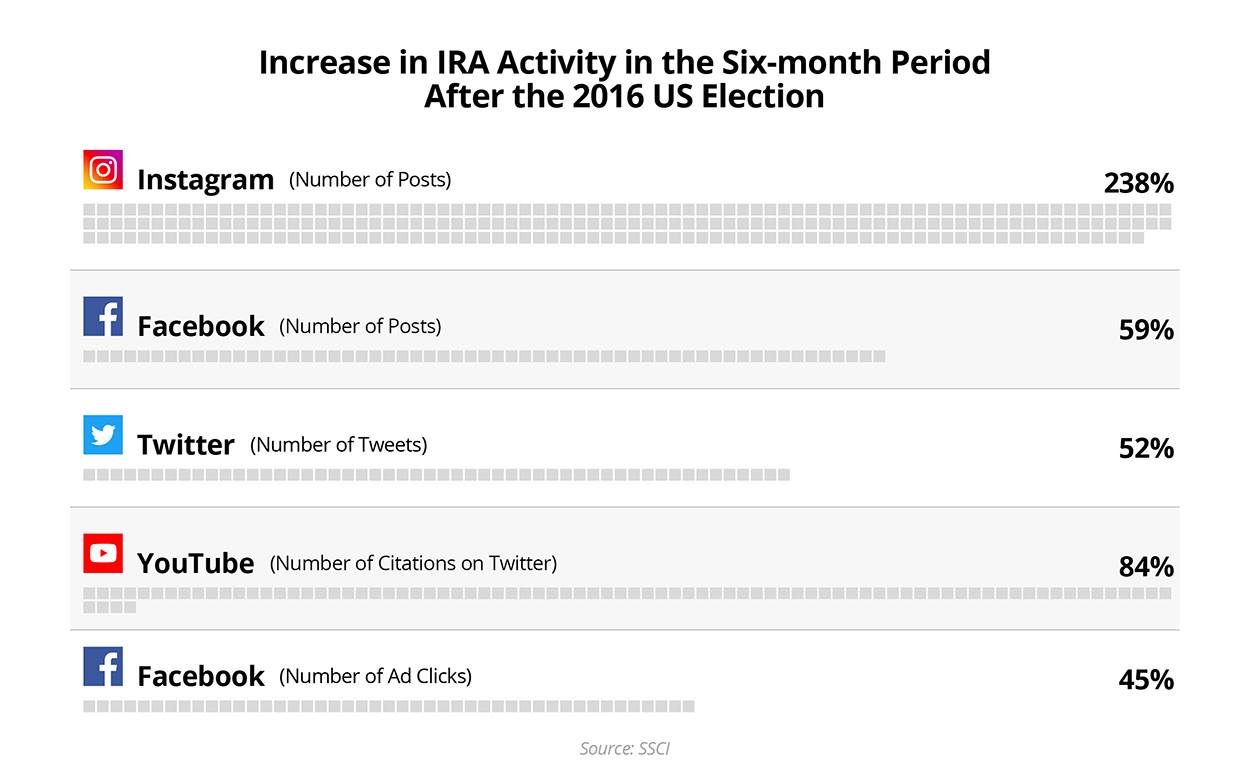The height and width of the screenshot is (781, 1250).
Task: Click the 238% value for Instagram
Action: tap(1138, 183)
